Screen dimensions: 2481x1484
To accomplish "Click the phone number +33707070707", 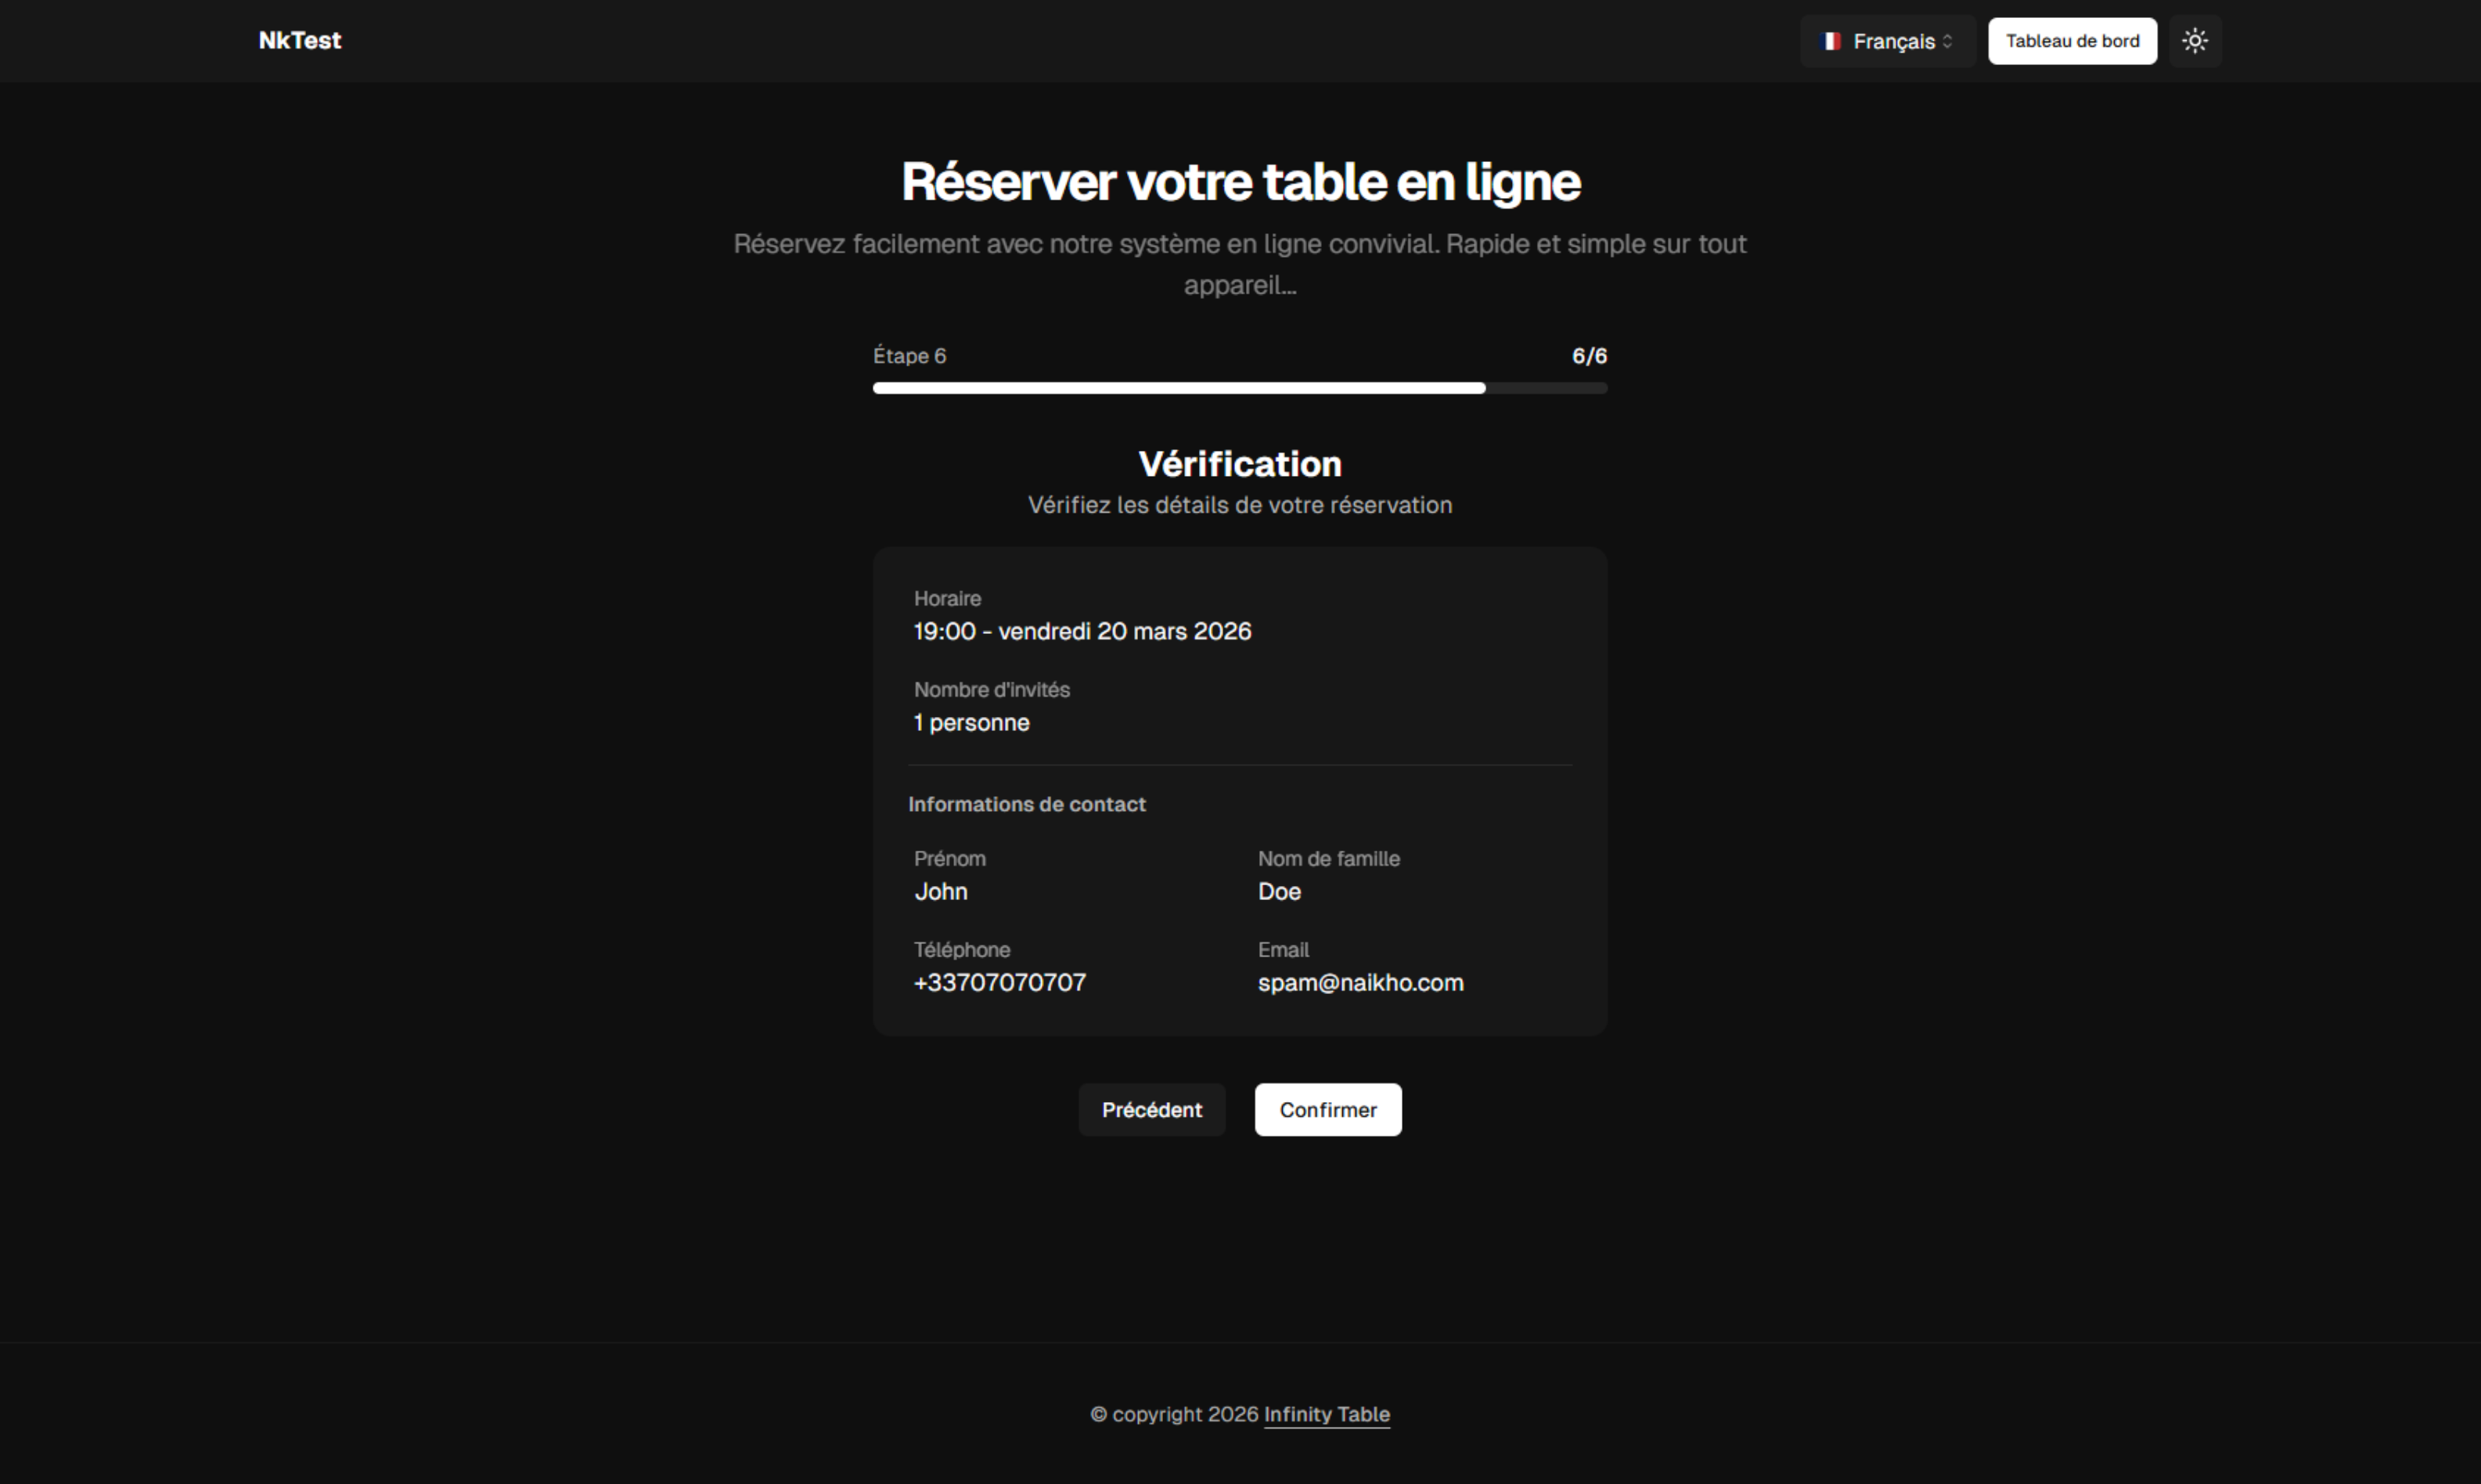I will coord(1000,983).
